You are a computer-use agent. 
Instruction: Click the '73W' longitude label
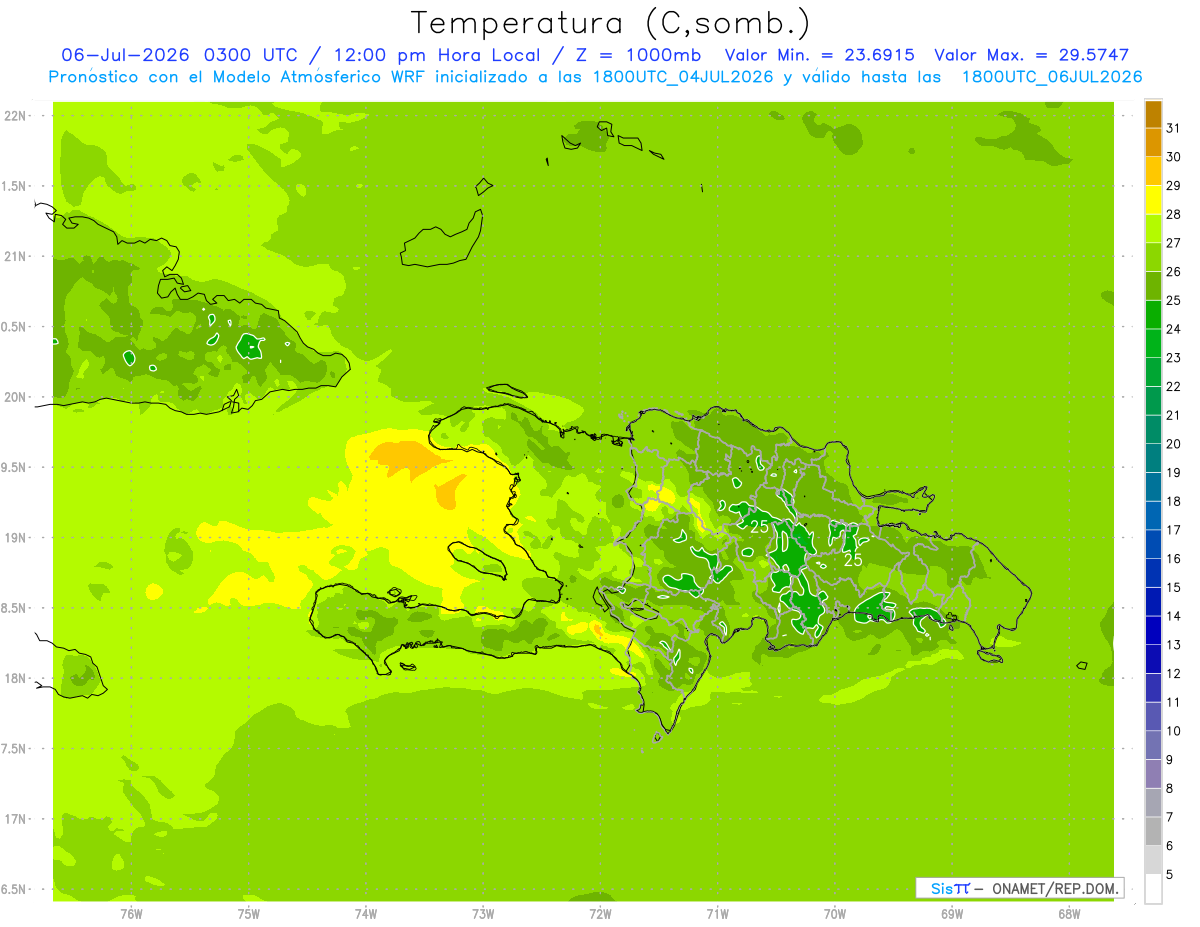[483, 914]
